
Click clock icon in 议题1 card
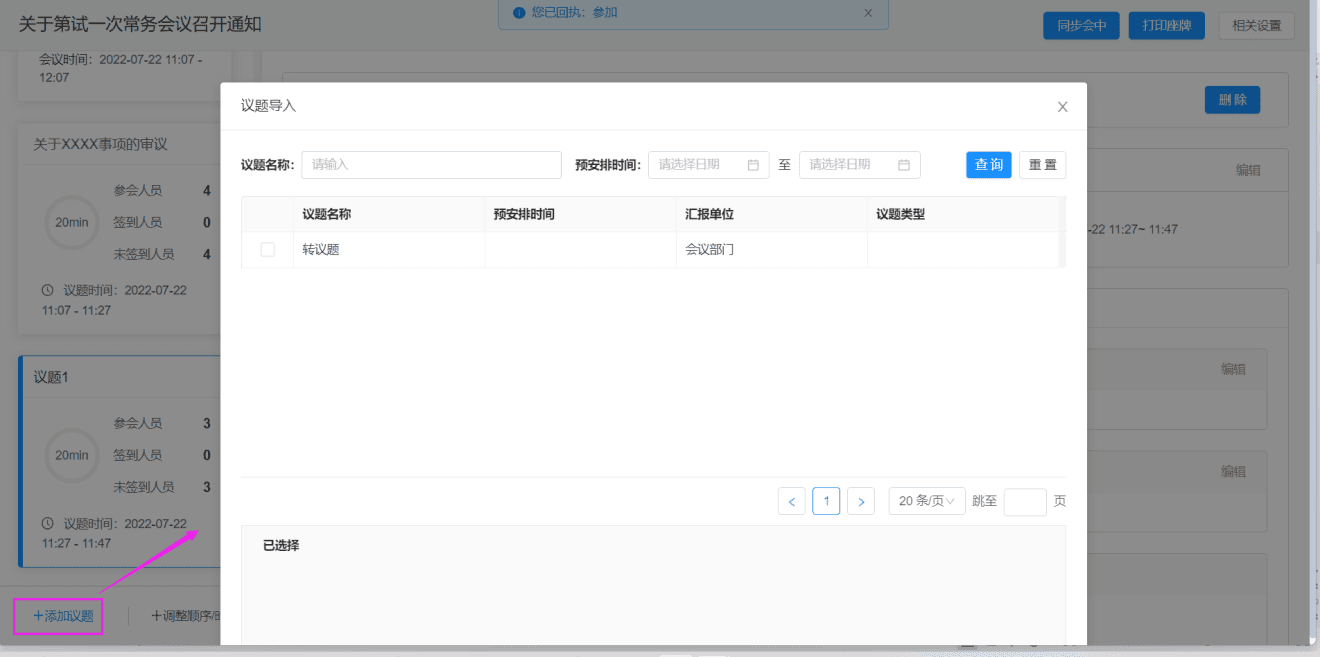point(48,523)
